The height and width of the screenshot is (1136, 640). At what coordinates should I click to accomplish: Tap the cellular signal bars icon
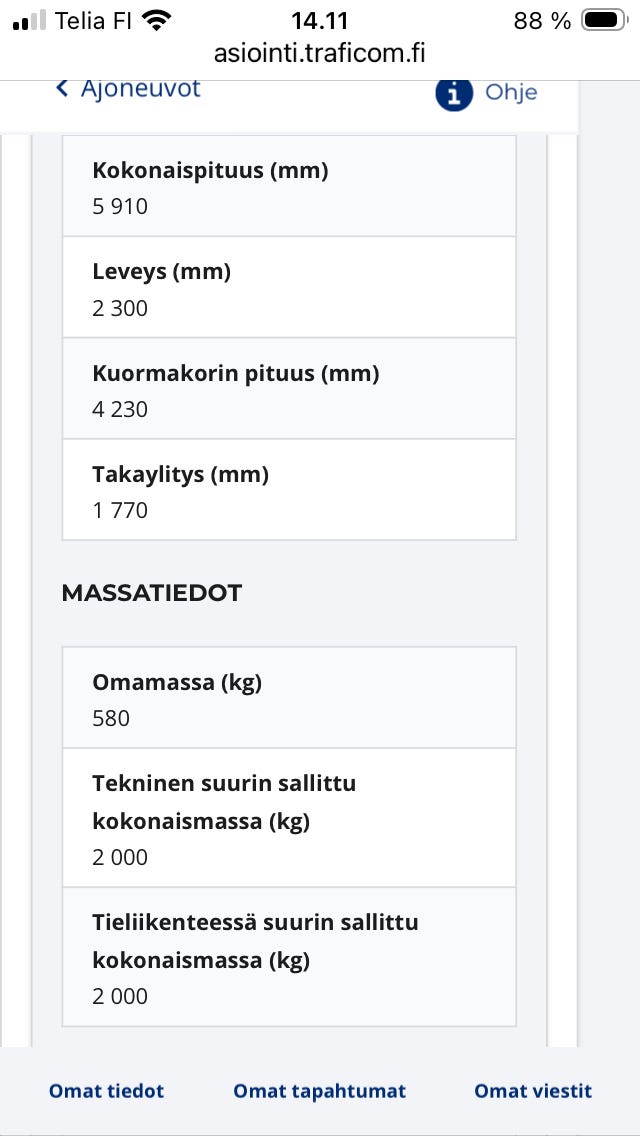click(x=30, y=21)
